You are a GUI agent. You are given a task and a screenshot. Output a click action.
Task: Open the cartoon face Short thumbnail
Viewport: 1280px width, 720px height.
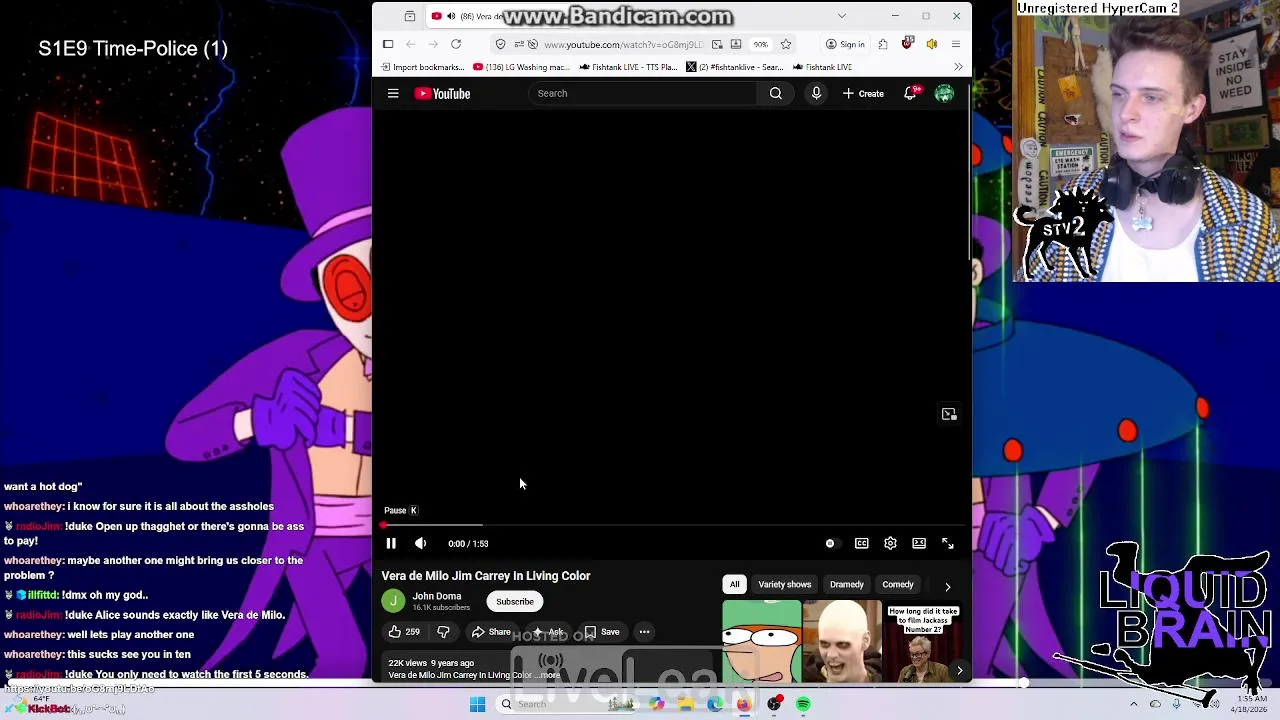pos(762,642)
